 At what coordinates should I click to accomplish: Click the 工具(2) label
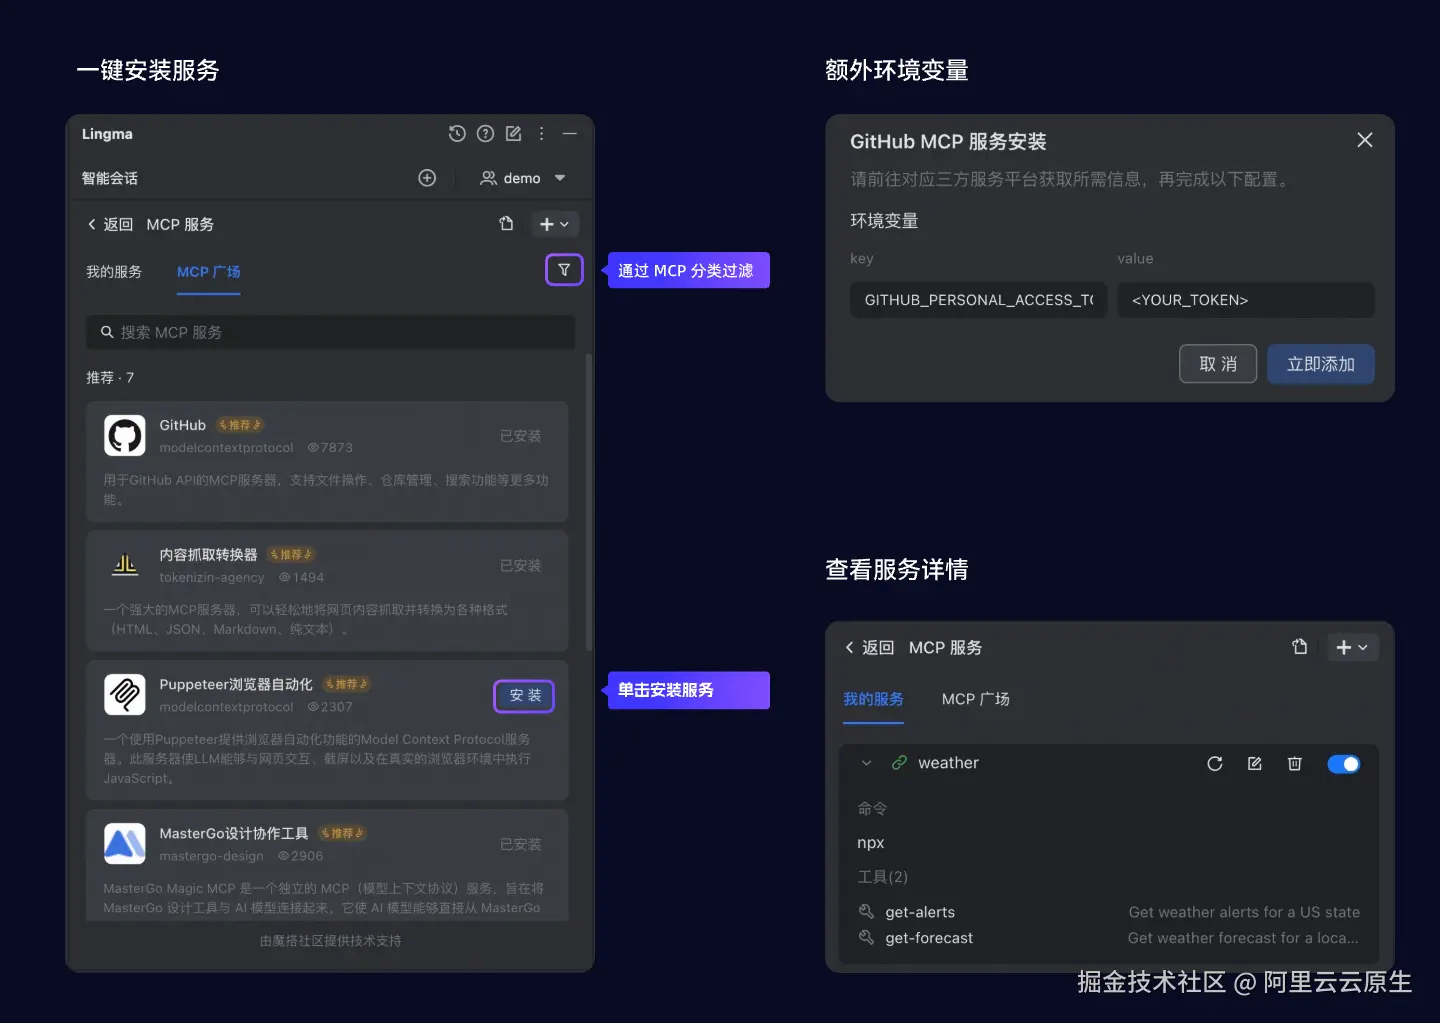point(883,877)
